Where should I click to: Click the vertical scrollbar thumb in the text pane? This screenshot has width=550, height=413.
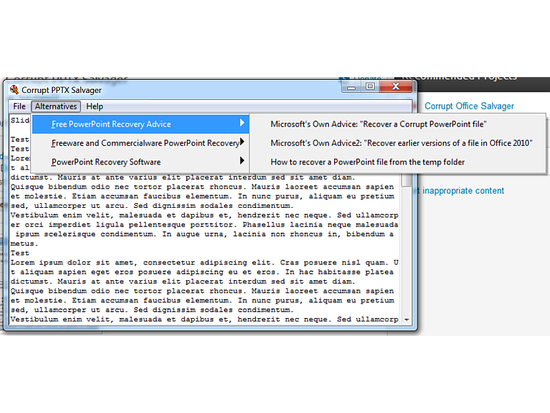pyautogui.click(x=407, y=180)
